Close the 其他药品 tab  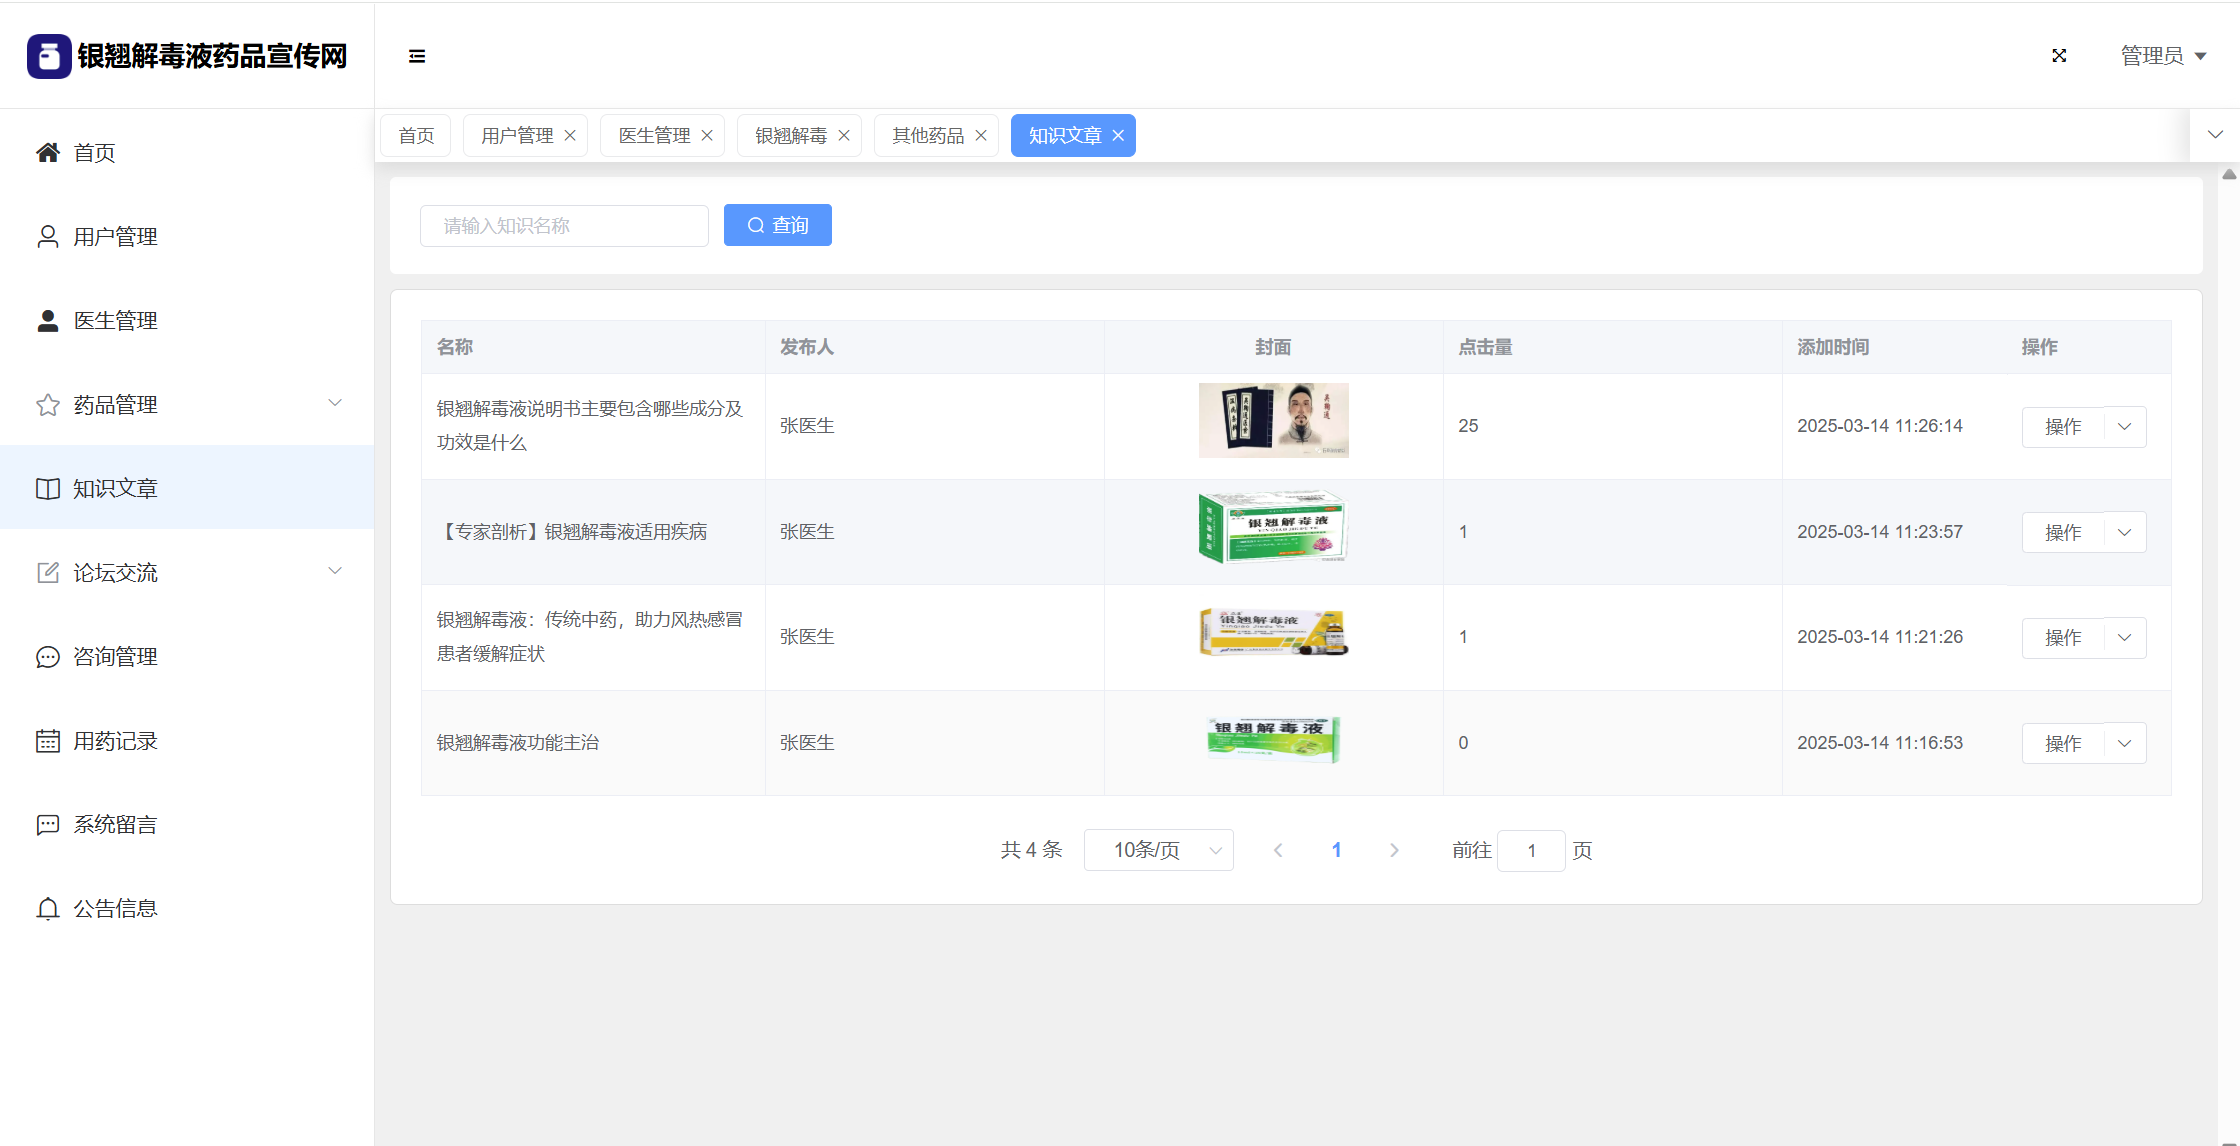coord(981,136)
